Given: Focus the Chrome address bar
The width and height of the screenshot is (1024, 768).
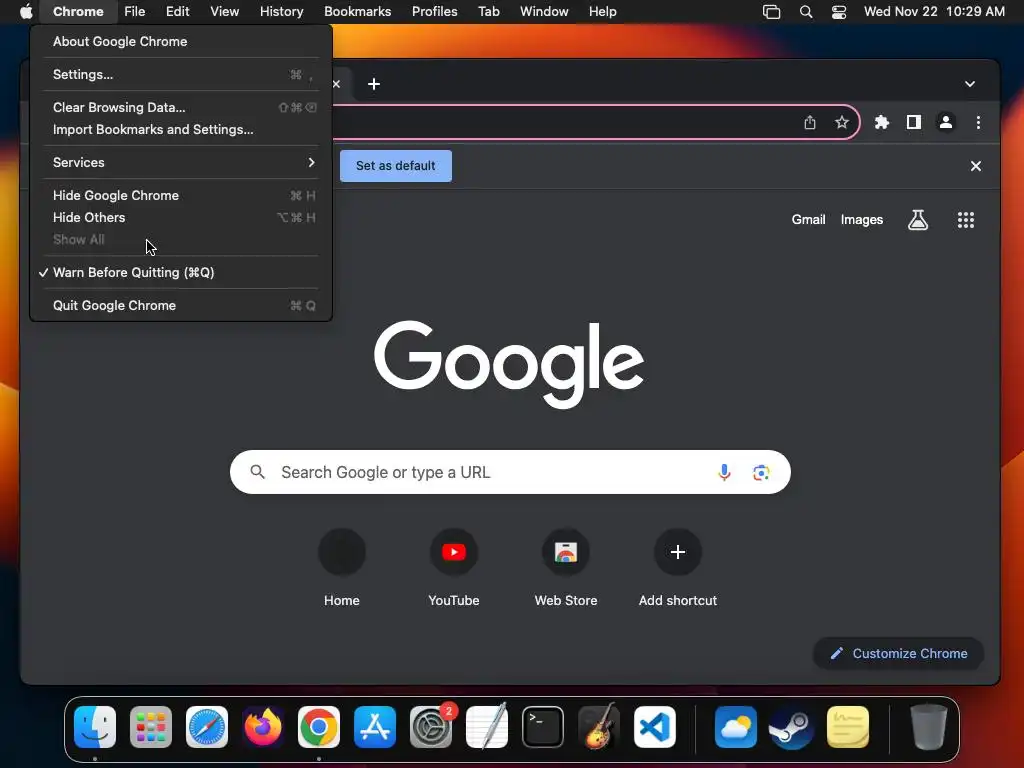Looking at the screenshot, I should pyautogui.click(x=565, y=122).
